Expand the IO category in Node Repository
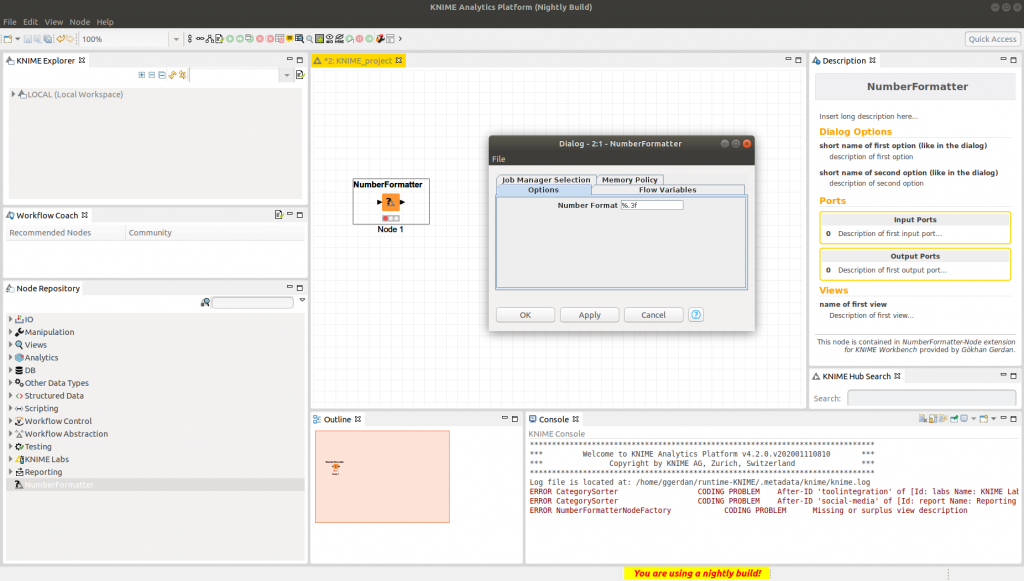This screenshot has width=1024, height=581. [10, 319]
